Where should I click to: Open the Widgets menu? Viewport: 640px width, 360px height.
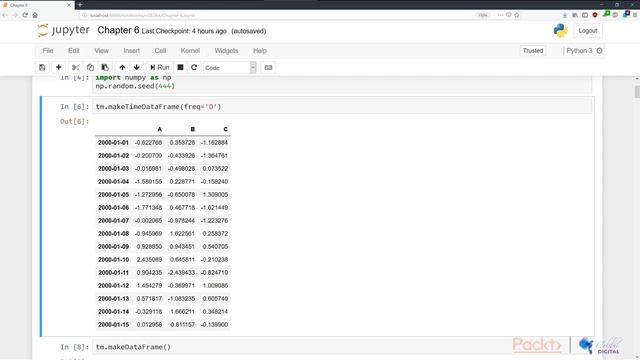[x=226, y=51]
